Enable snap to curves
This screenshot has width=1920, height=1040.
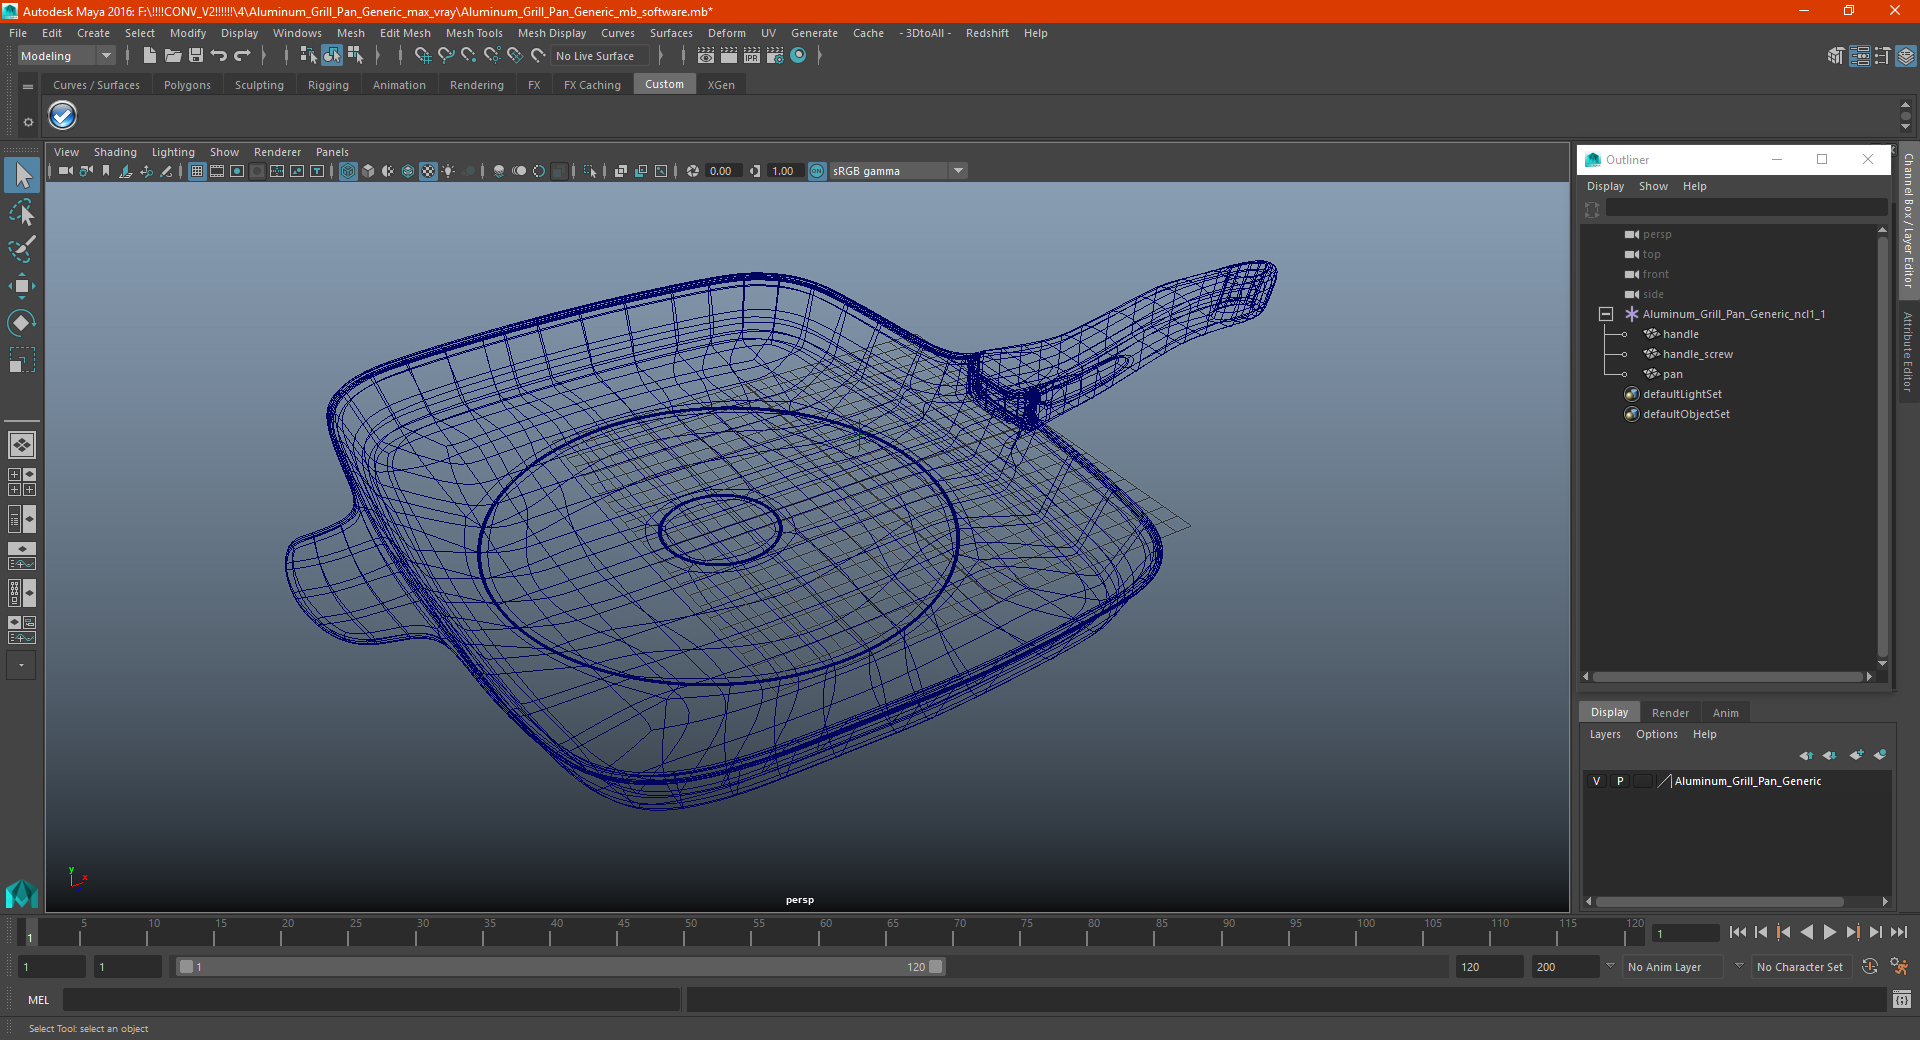pyautogui.click(x=446, y=56)
